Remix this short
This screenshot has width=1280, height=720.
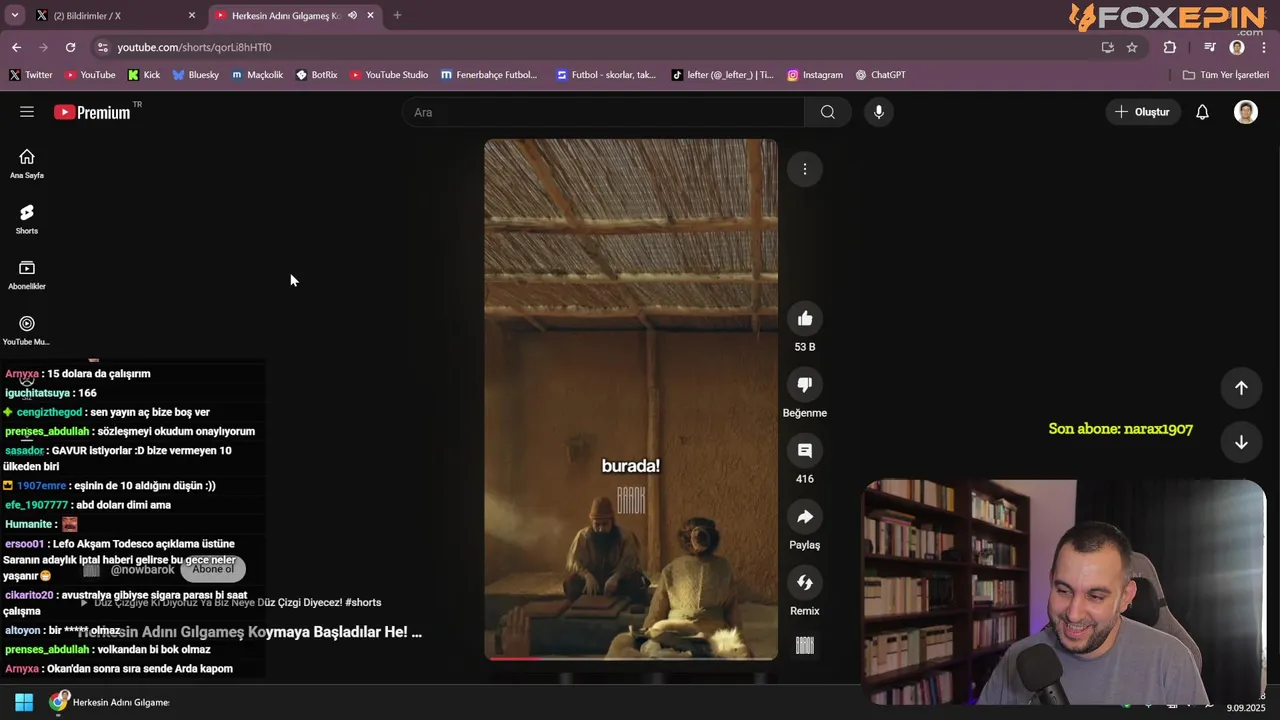click(x=805, y=583)
